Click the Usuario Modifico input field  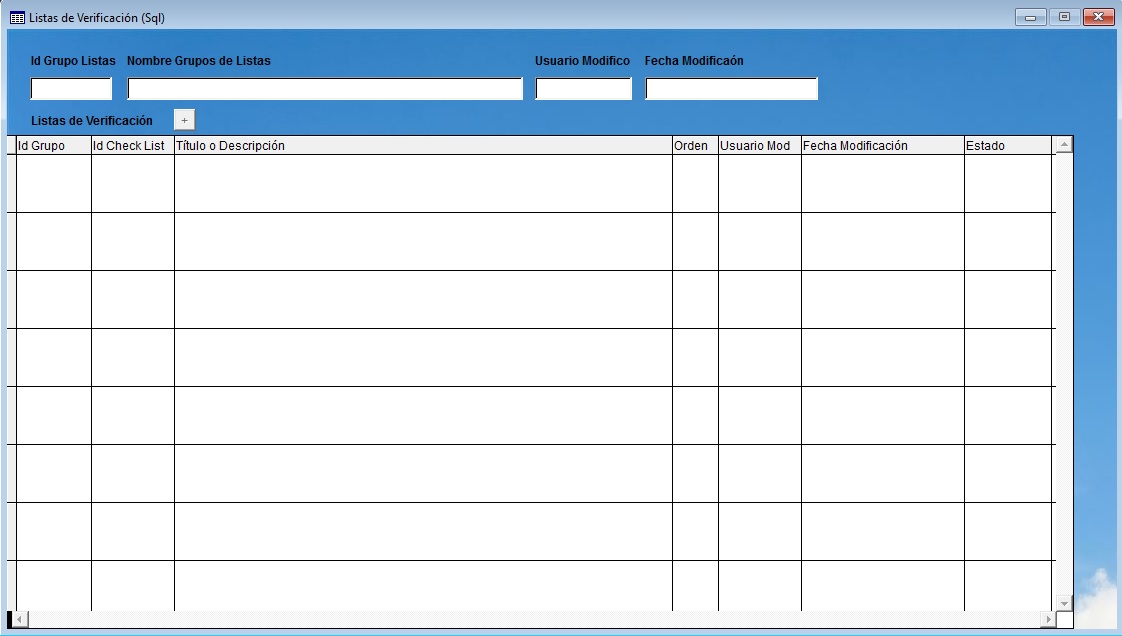point(583,89)
